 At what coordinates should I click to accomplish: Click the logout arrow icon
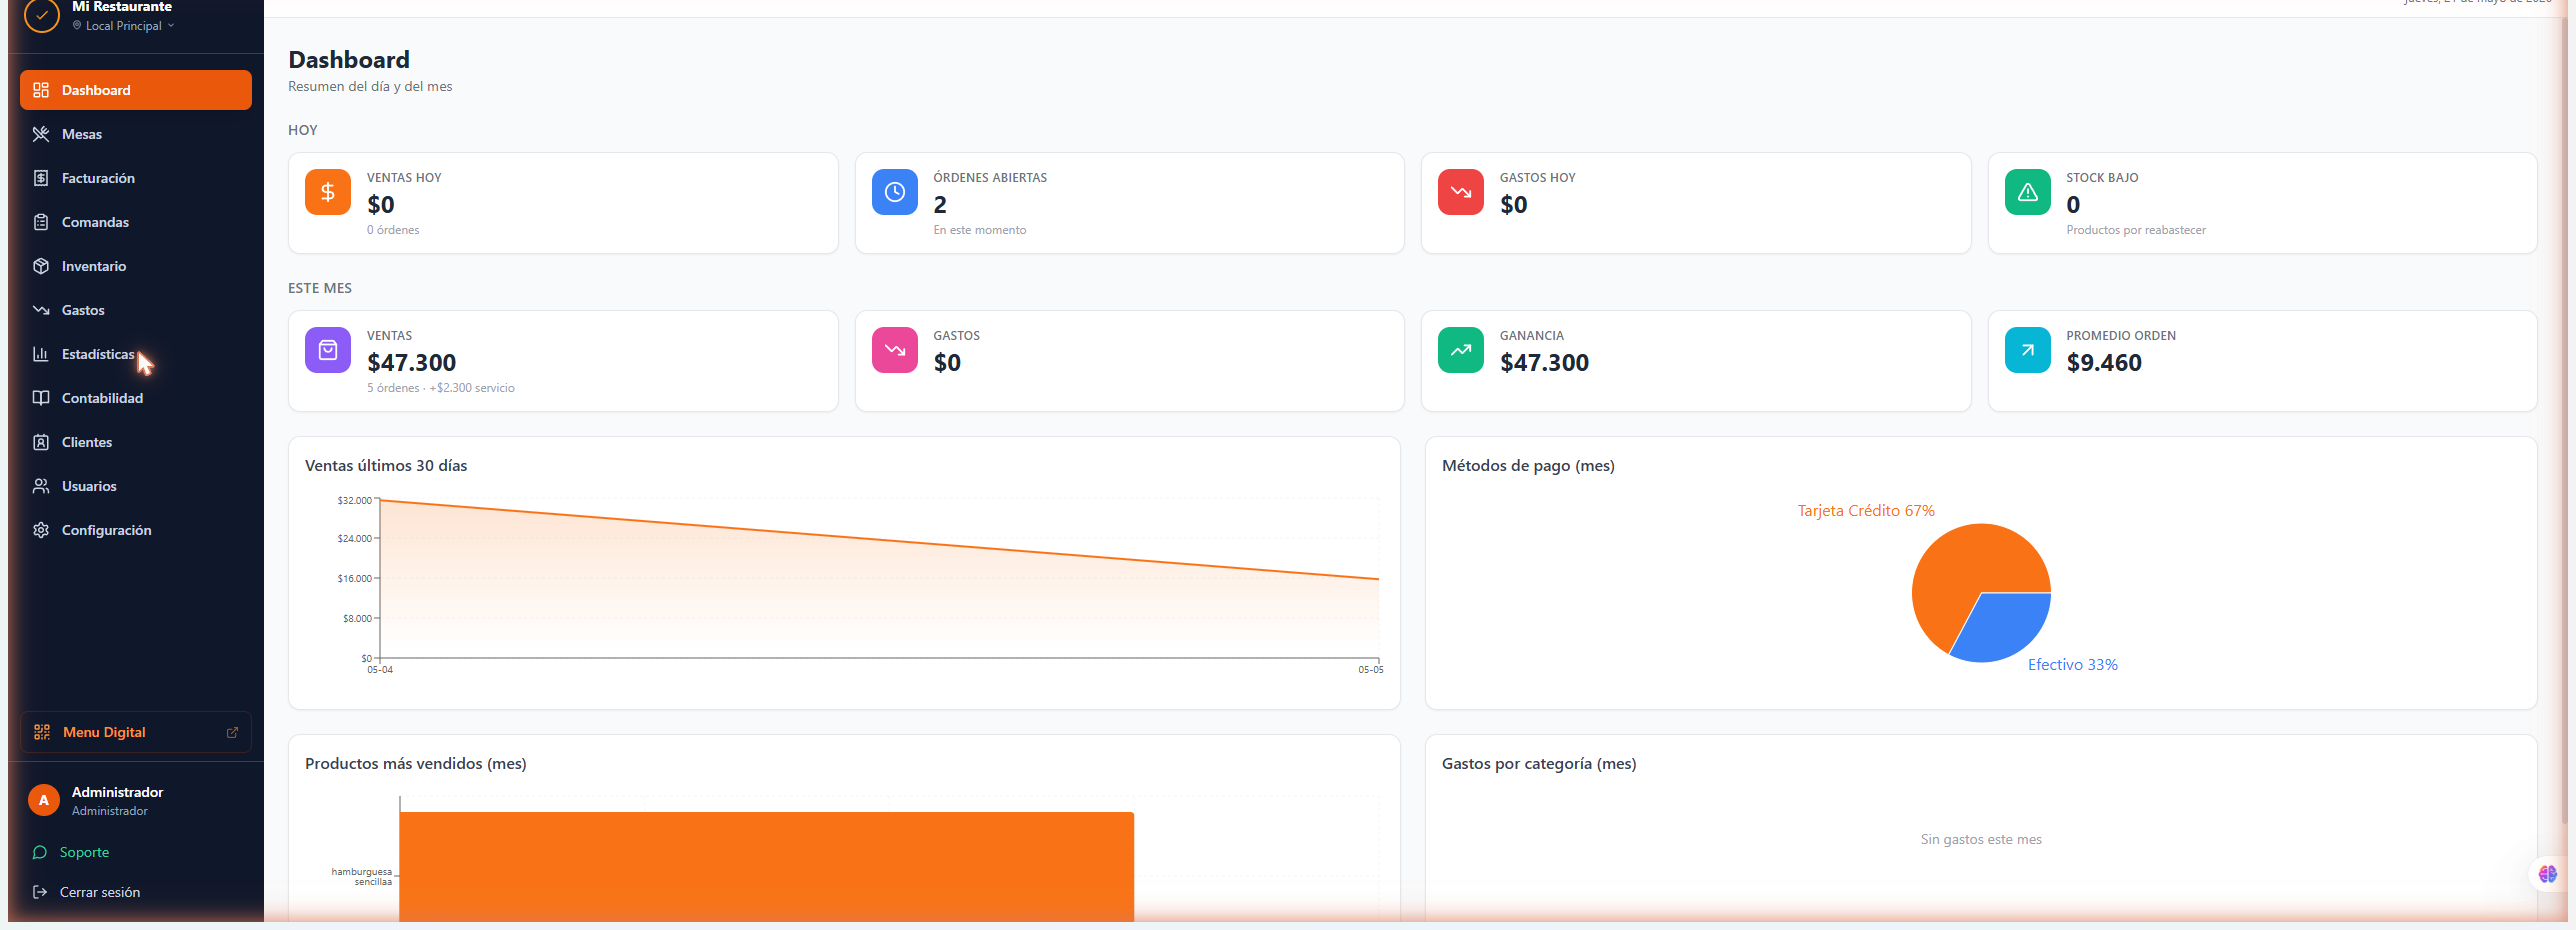(x=40, y=892)
